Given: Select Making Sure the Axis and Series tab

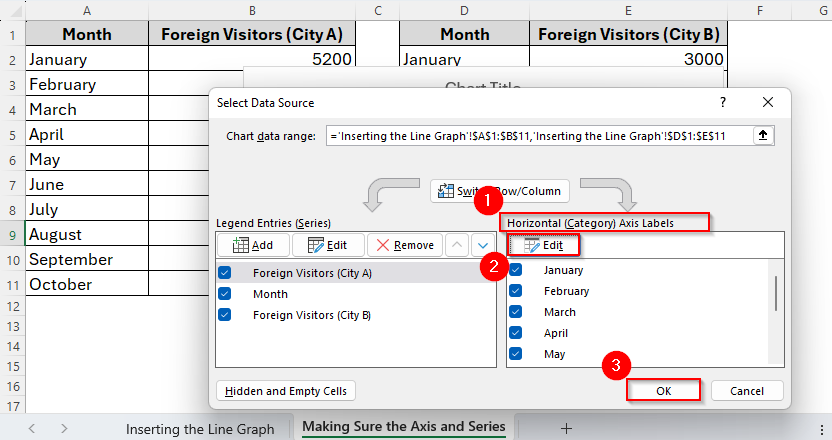Looking at the screenshot, I should (404, 427).
